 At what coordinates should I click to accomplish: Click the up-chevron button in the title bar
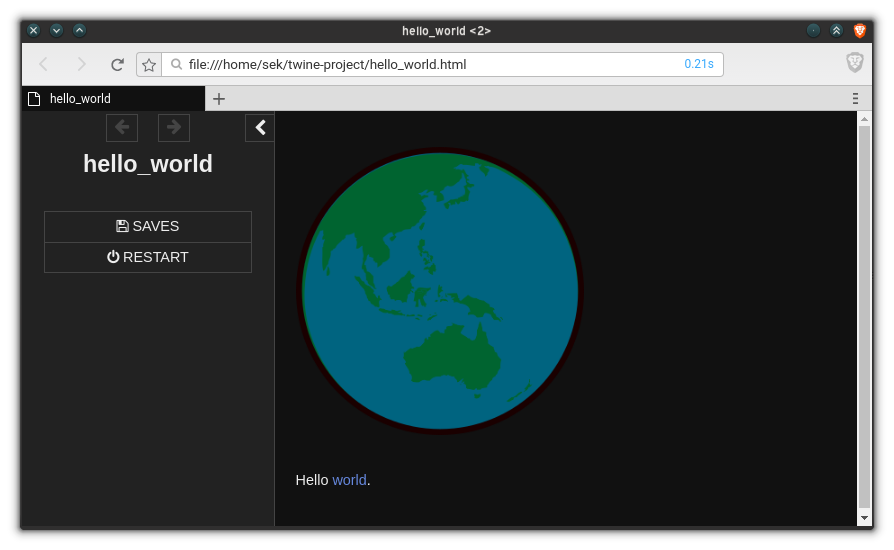pyautogui.click(x=79, y=30)
